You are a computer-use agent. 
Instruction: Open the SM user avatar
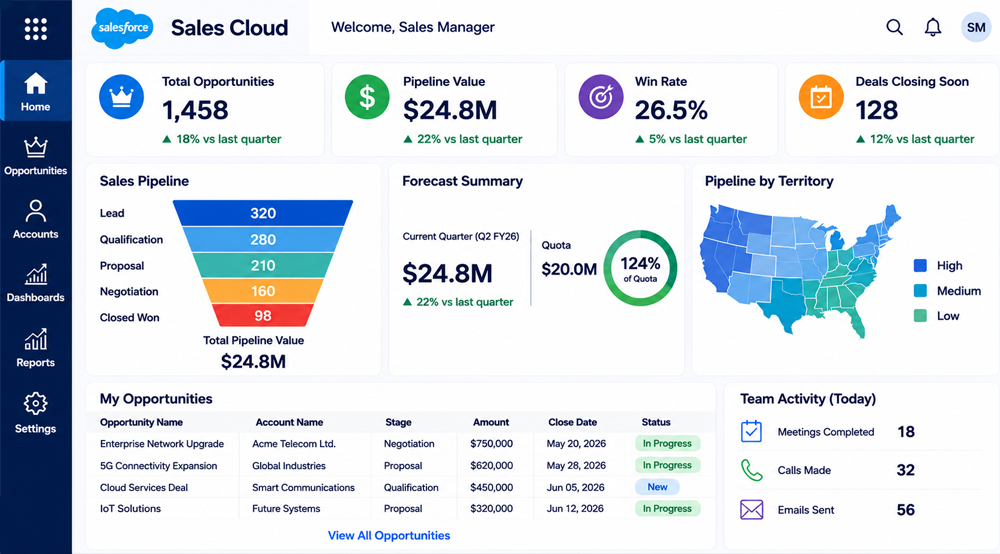click(x=976, y=27)
